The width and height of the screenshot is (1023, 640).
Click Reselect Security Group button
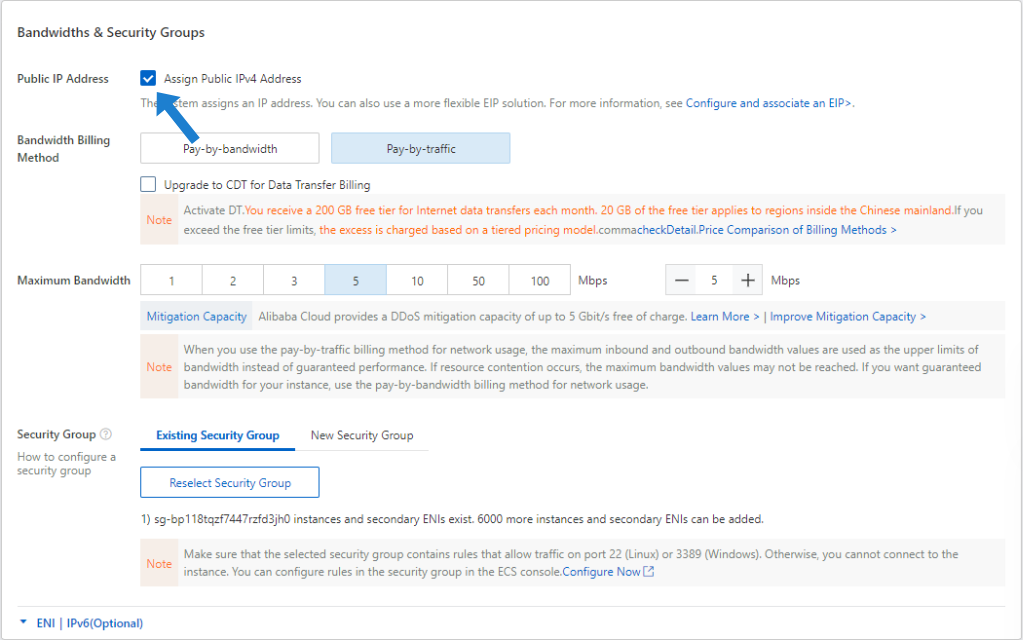(230, 483)
